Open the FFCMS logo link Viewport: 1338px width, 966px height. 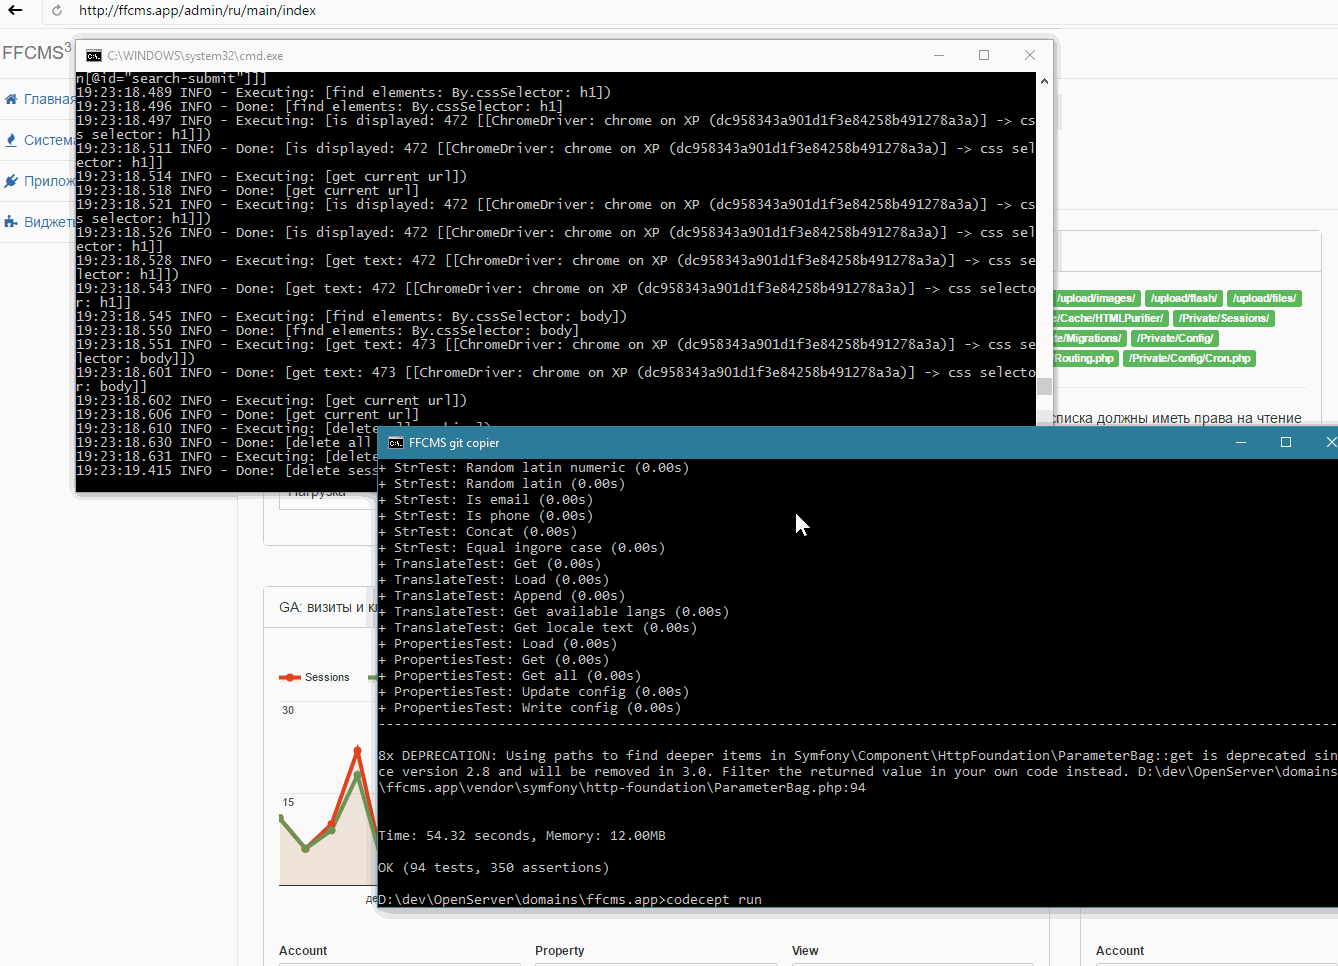tap(37, 52)
